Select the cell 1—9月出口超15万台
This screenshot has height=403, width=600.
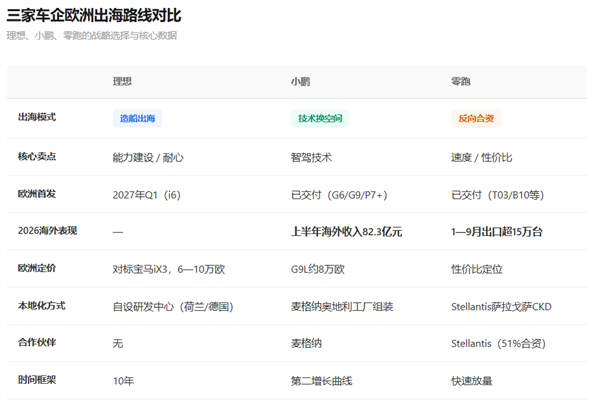click(x=497, y=232)
